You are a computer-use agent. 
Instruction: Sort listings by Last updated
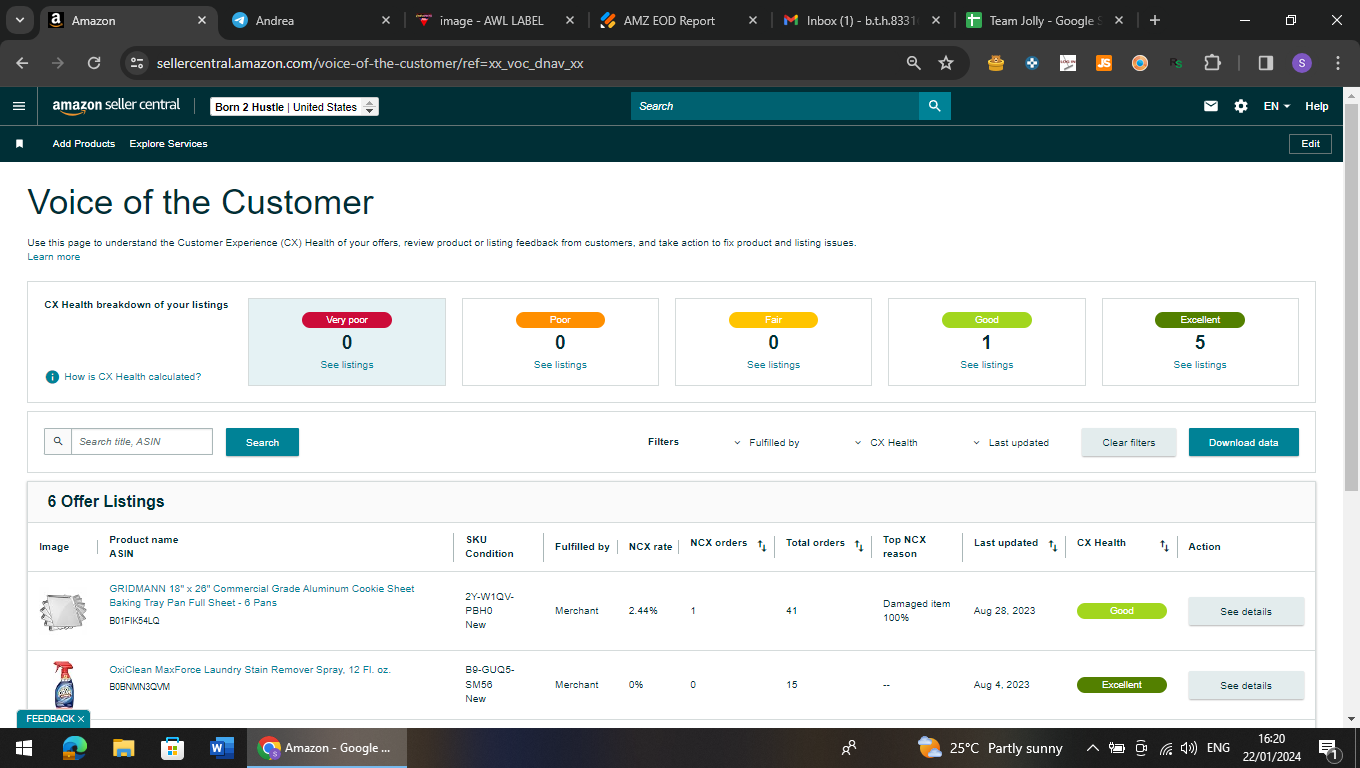coord(1053,546)
